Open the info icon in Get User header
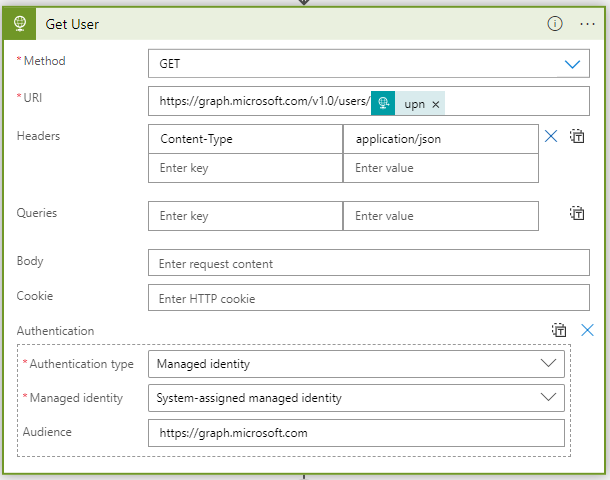Viewport: 610px width, 480px height. coord(555,23)
